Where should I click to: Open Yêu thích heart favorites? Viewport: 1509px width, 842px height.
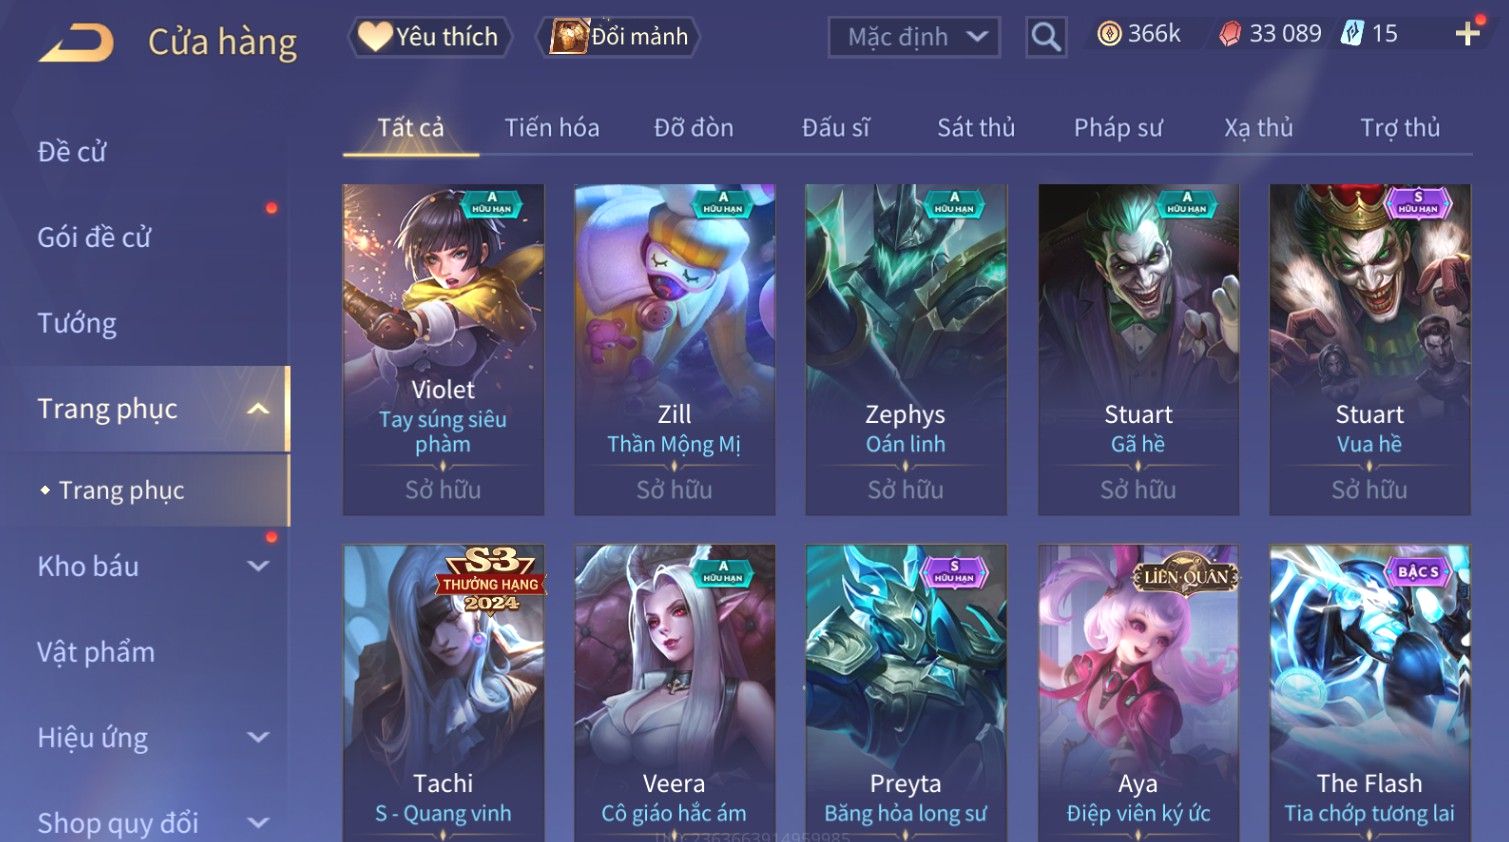430,37
